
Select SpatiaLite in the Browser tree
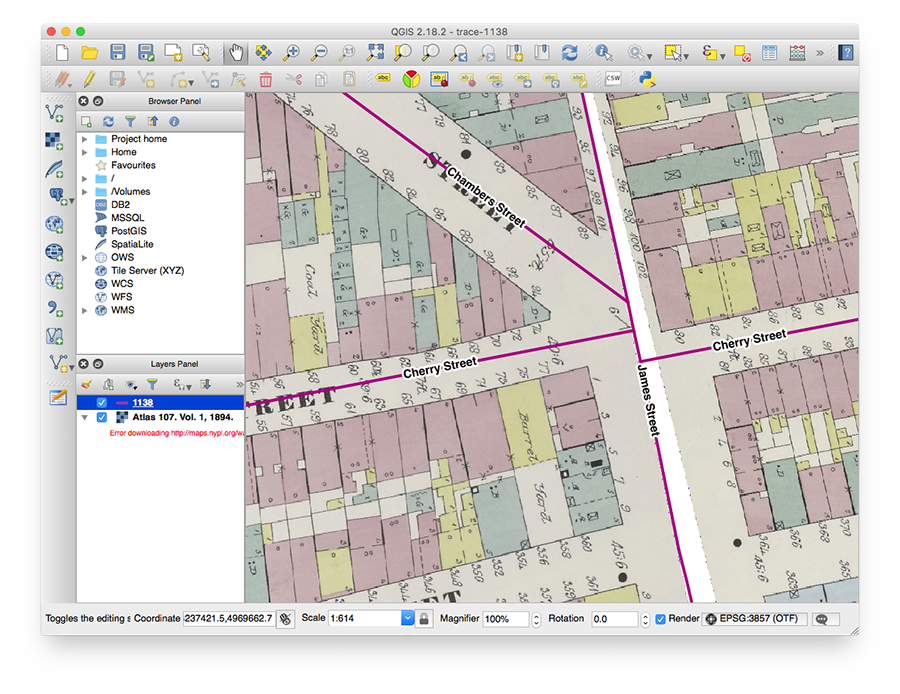click(x=132, y=244)
